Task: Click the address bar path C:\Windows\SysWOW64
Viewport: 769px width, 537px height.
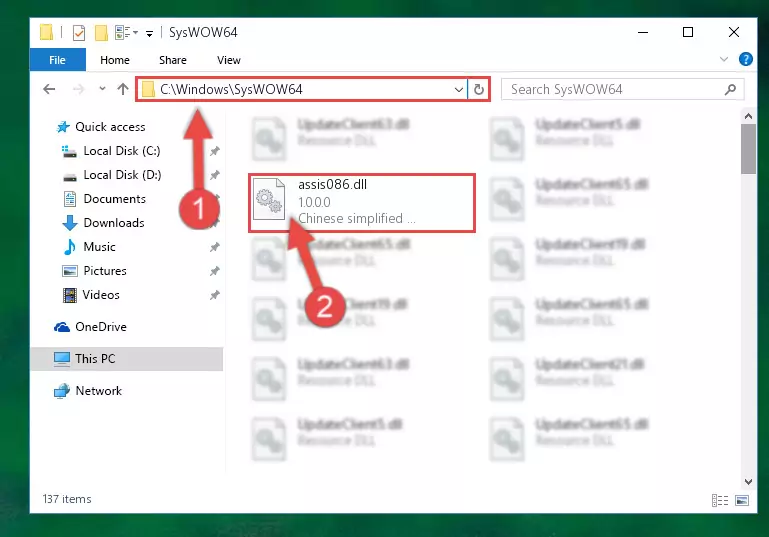Action: pos(231,89)
